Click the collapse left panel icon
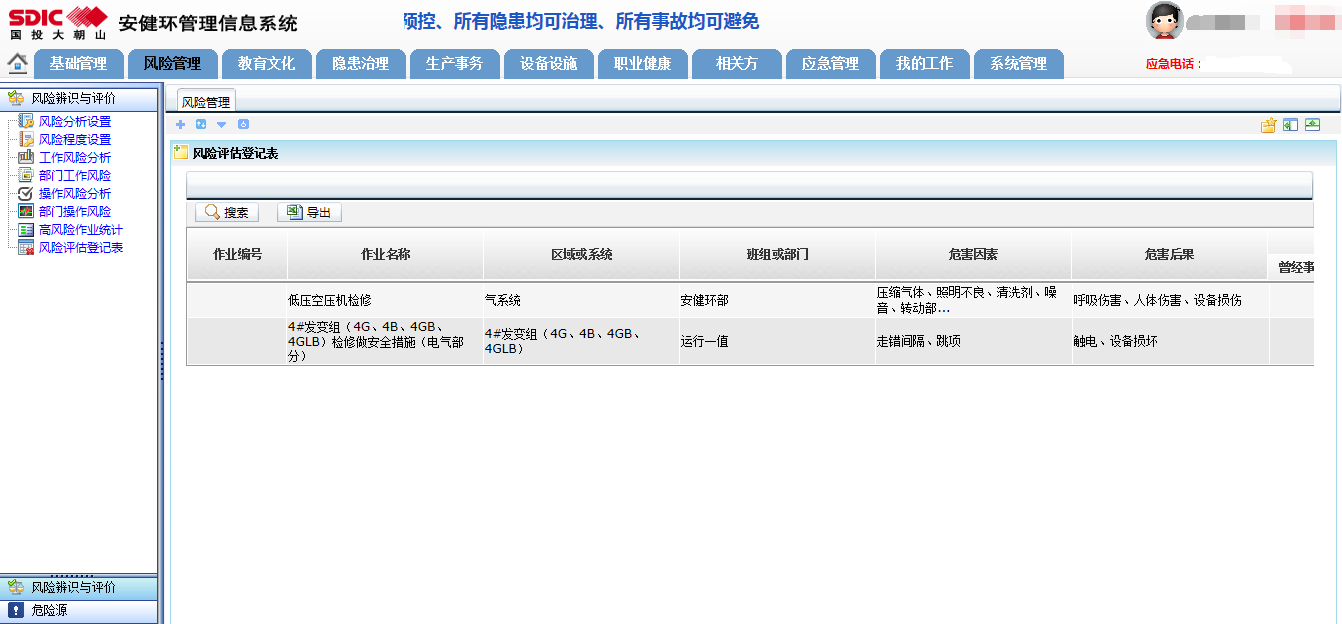The image size is (1342, 624). 1290,125
